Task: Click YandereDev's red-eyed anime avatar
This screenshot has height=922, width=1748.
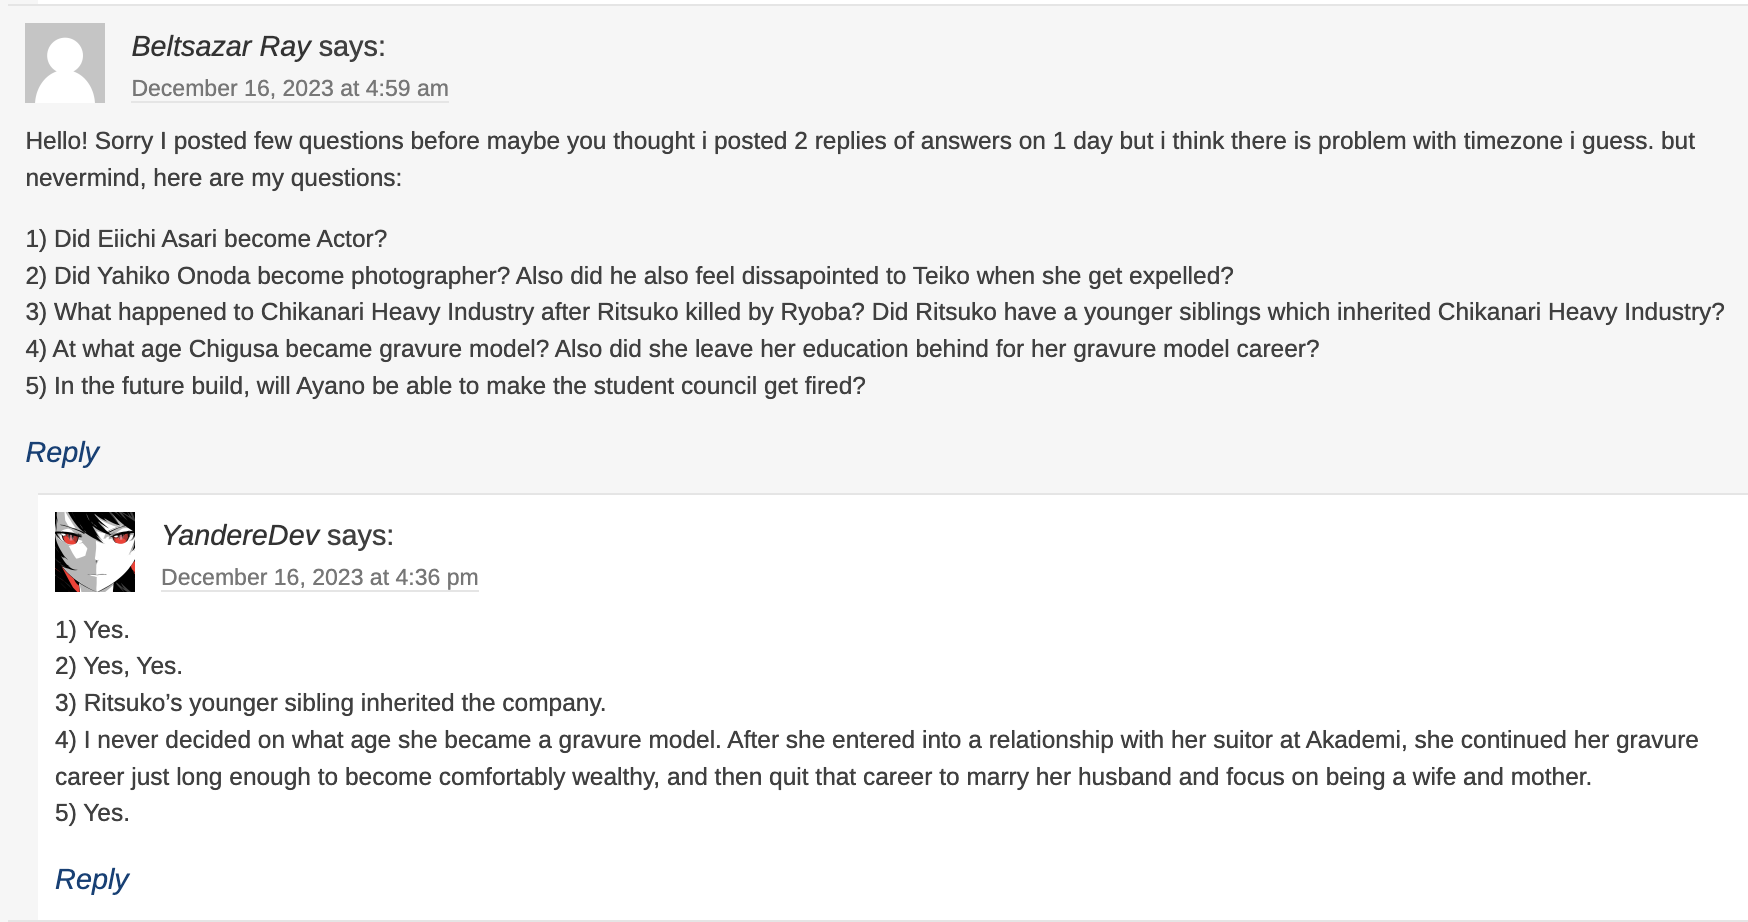Action: pyautogui.click(x=95, y=552)
